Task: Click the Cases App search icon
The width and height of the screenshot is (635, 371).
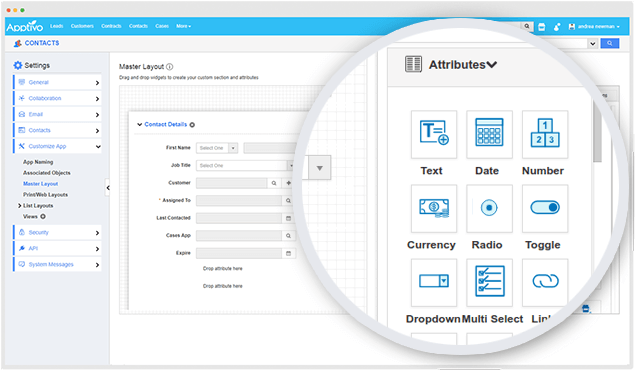Action: 288,236
